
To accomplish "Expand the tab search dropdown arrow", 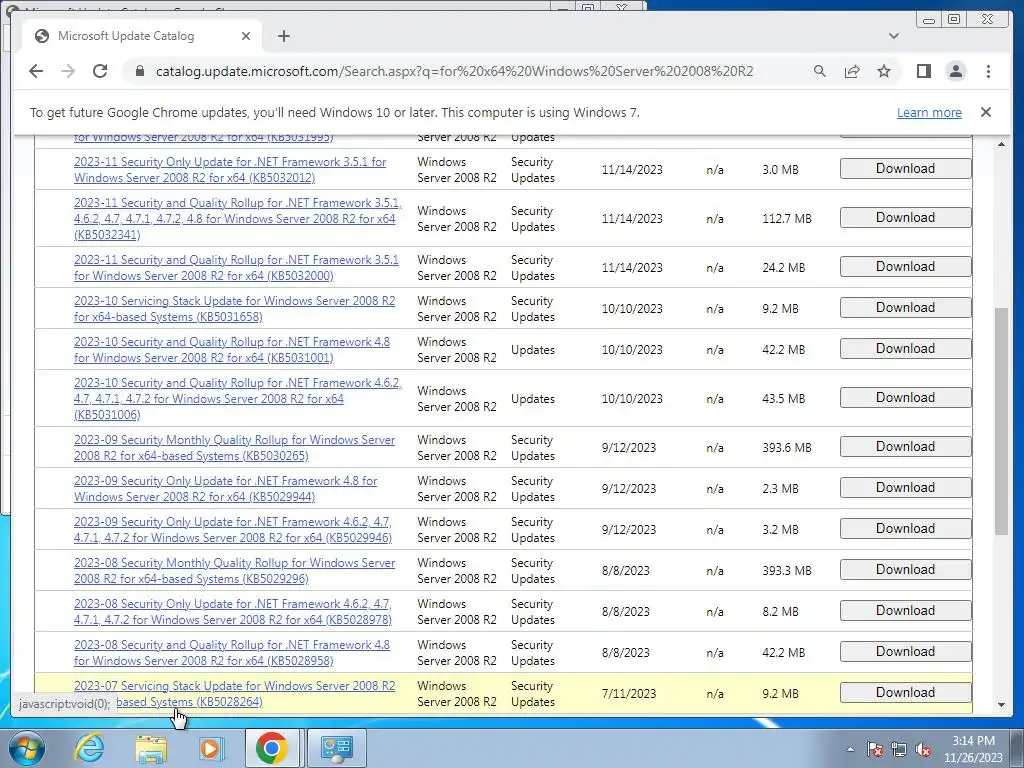I will 893,36.
